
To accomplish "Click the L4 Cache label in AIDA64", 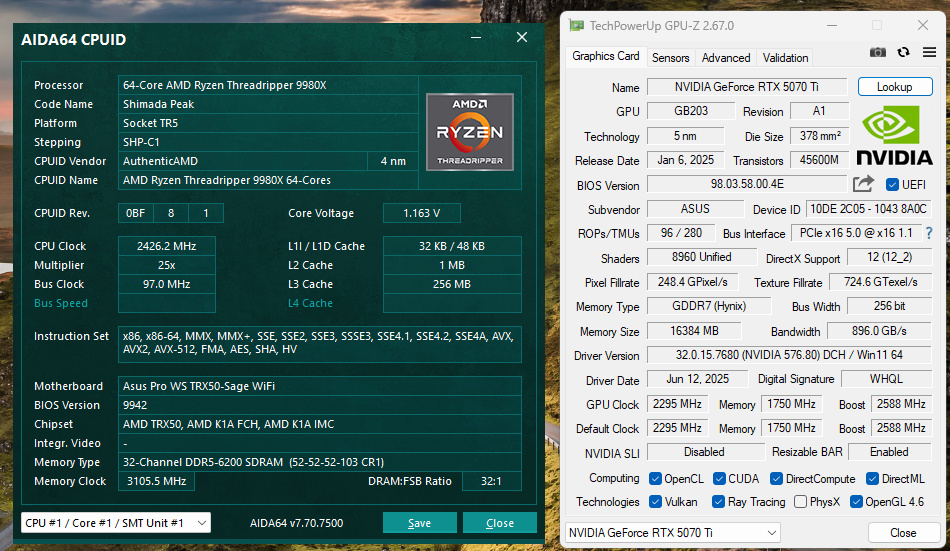I will 310,303.
